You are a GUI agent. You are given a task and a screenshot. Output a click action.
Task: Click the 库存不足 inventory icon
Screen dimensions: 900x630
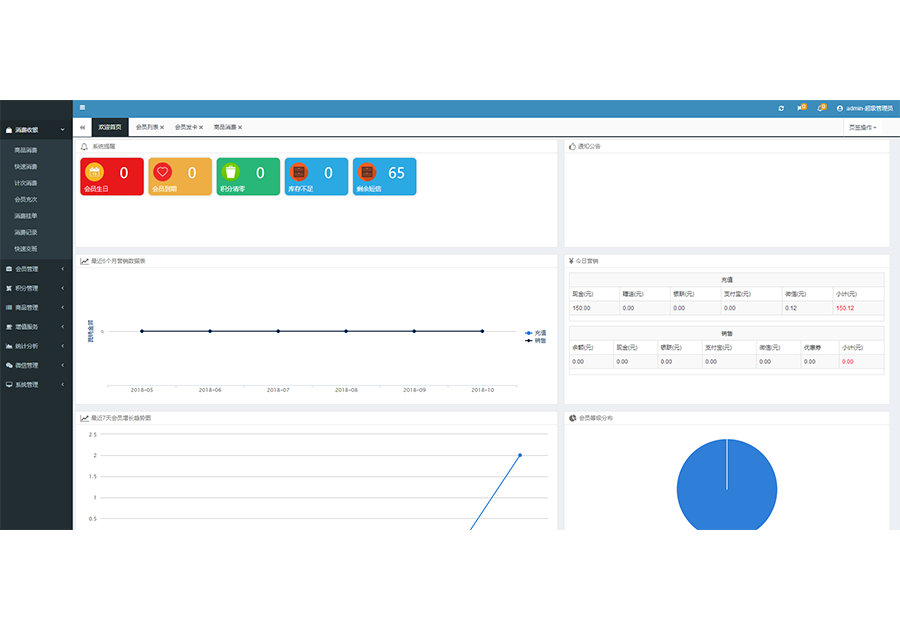tap(299, 172)
